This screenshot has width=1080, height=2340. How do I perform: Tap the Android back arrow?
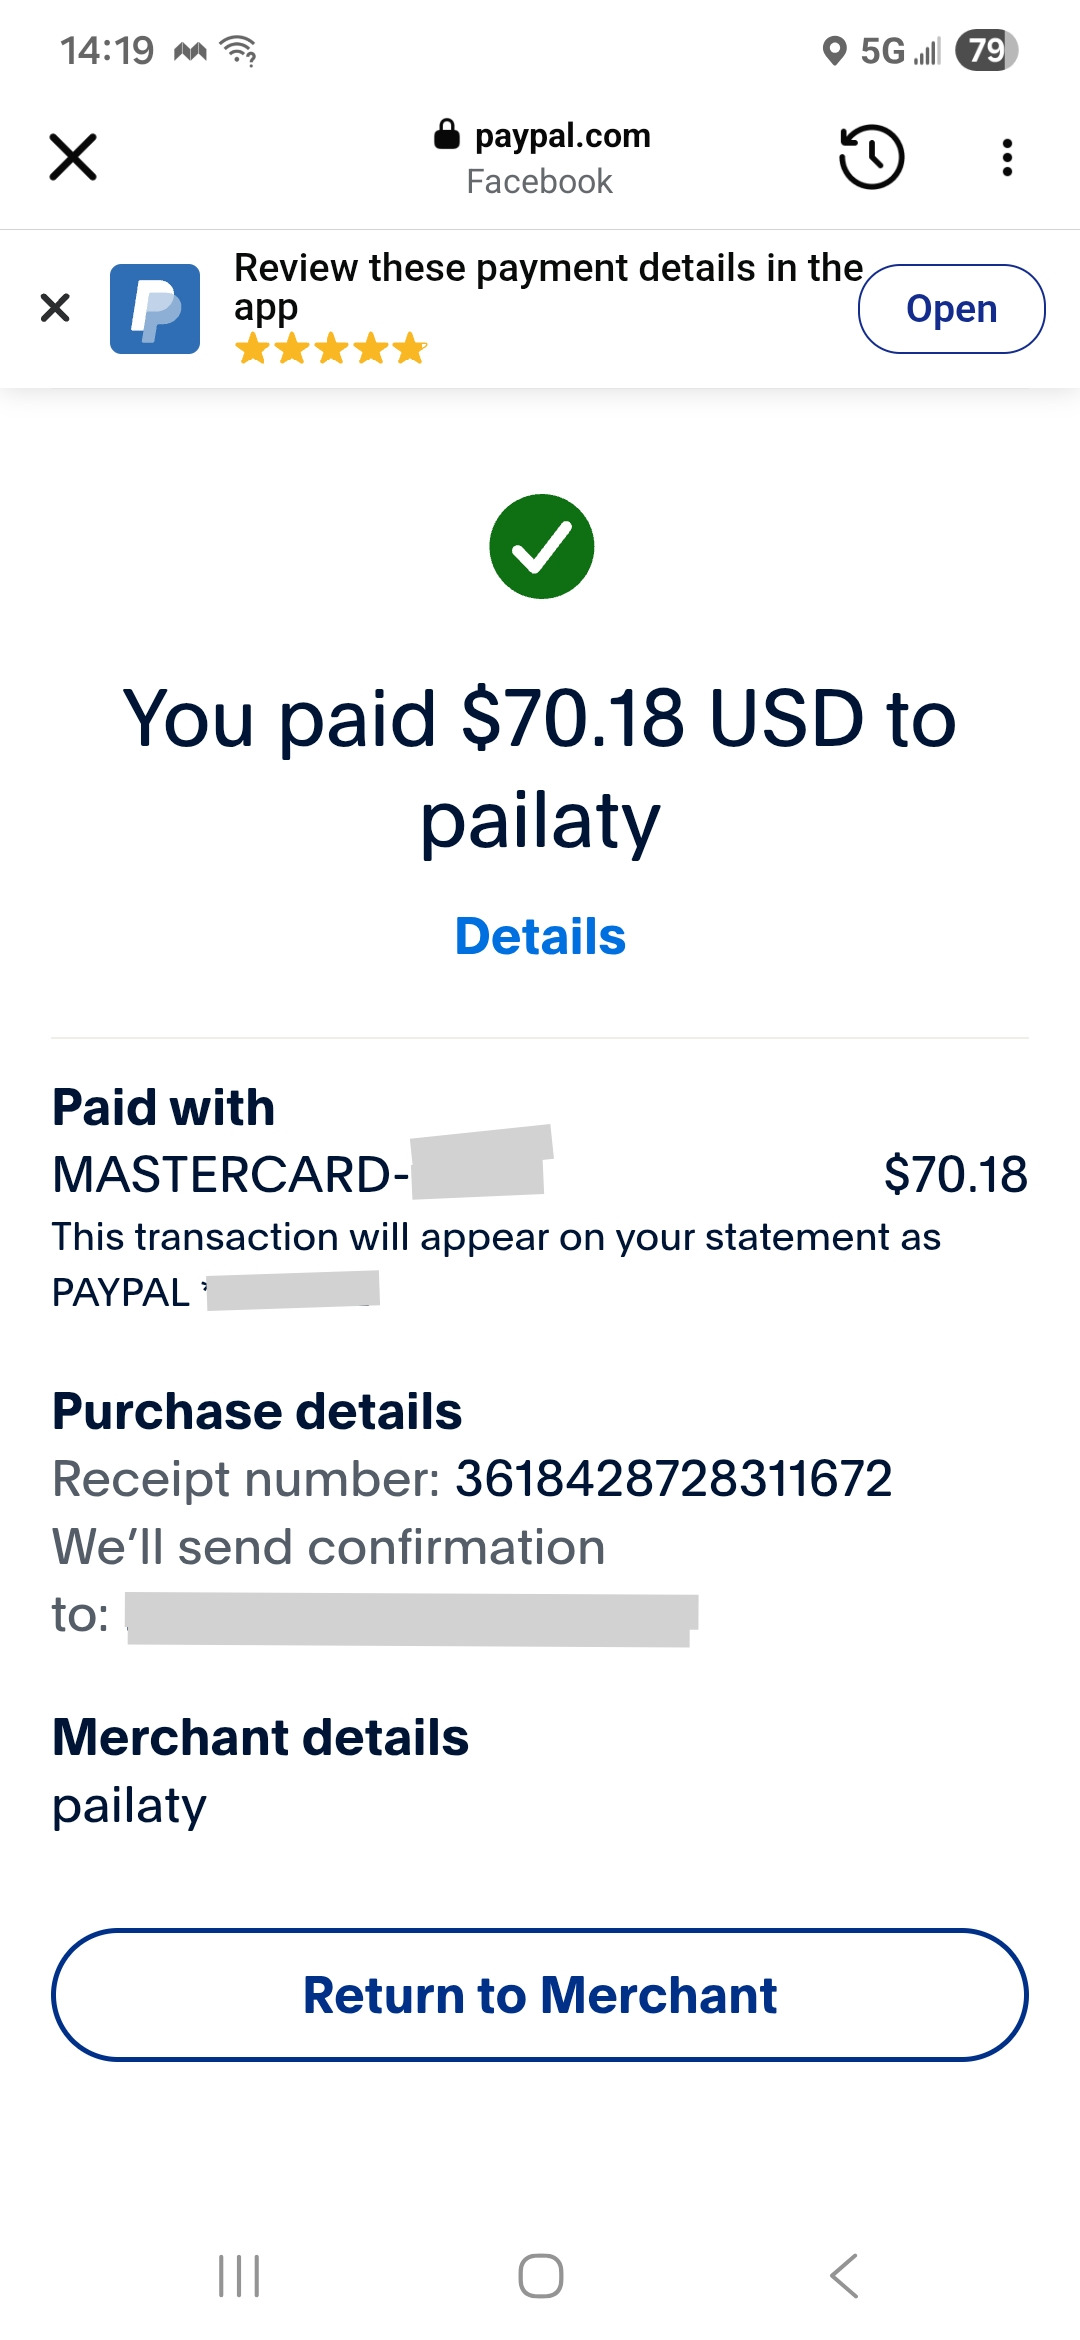tap(844, 2276)
